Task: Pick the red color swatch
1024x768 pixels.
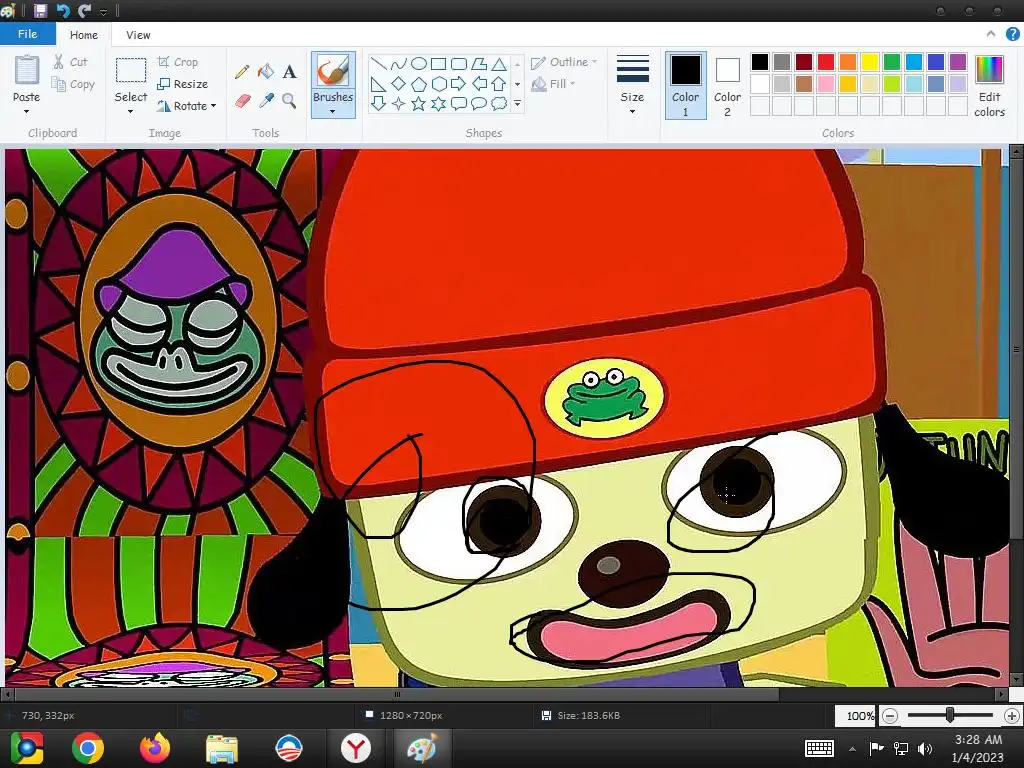Action: 826,62
